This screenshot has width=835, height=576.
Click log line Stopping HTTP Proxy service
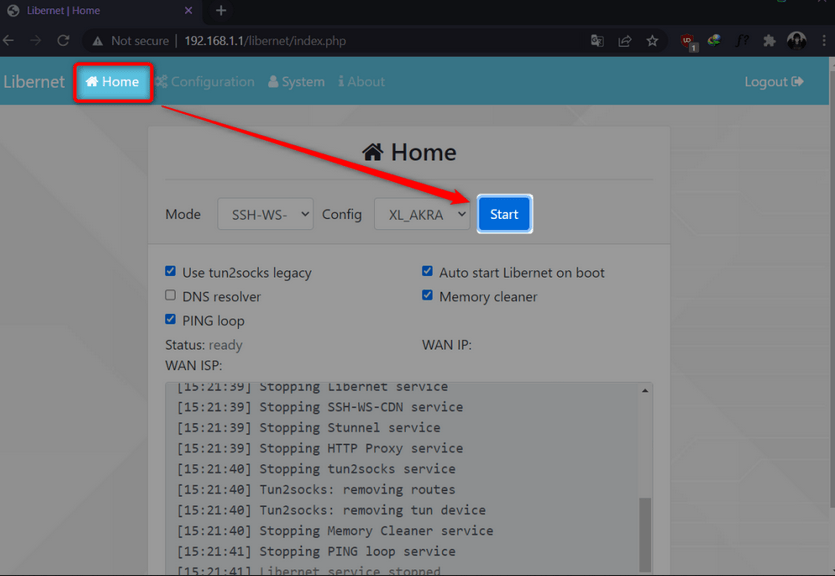[320, 448]
